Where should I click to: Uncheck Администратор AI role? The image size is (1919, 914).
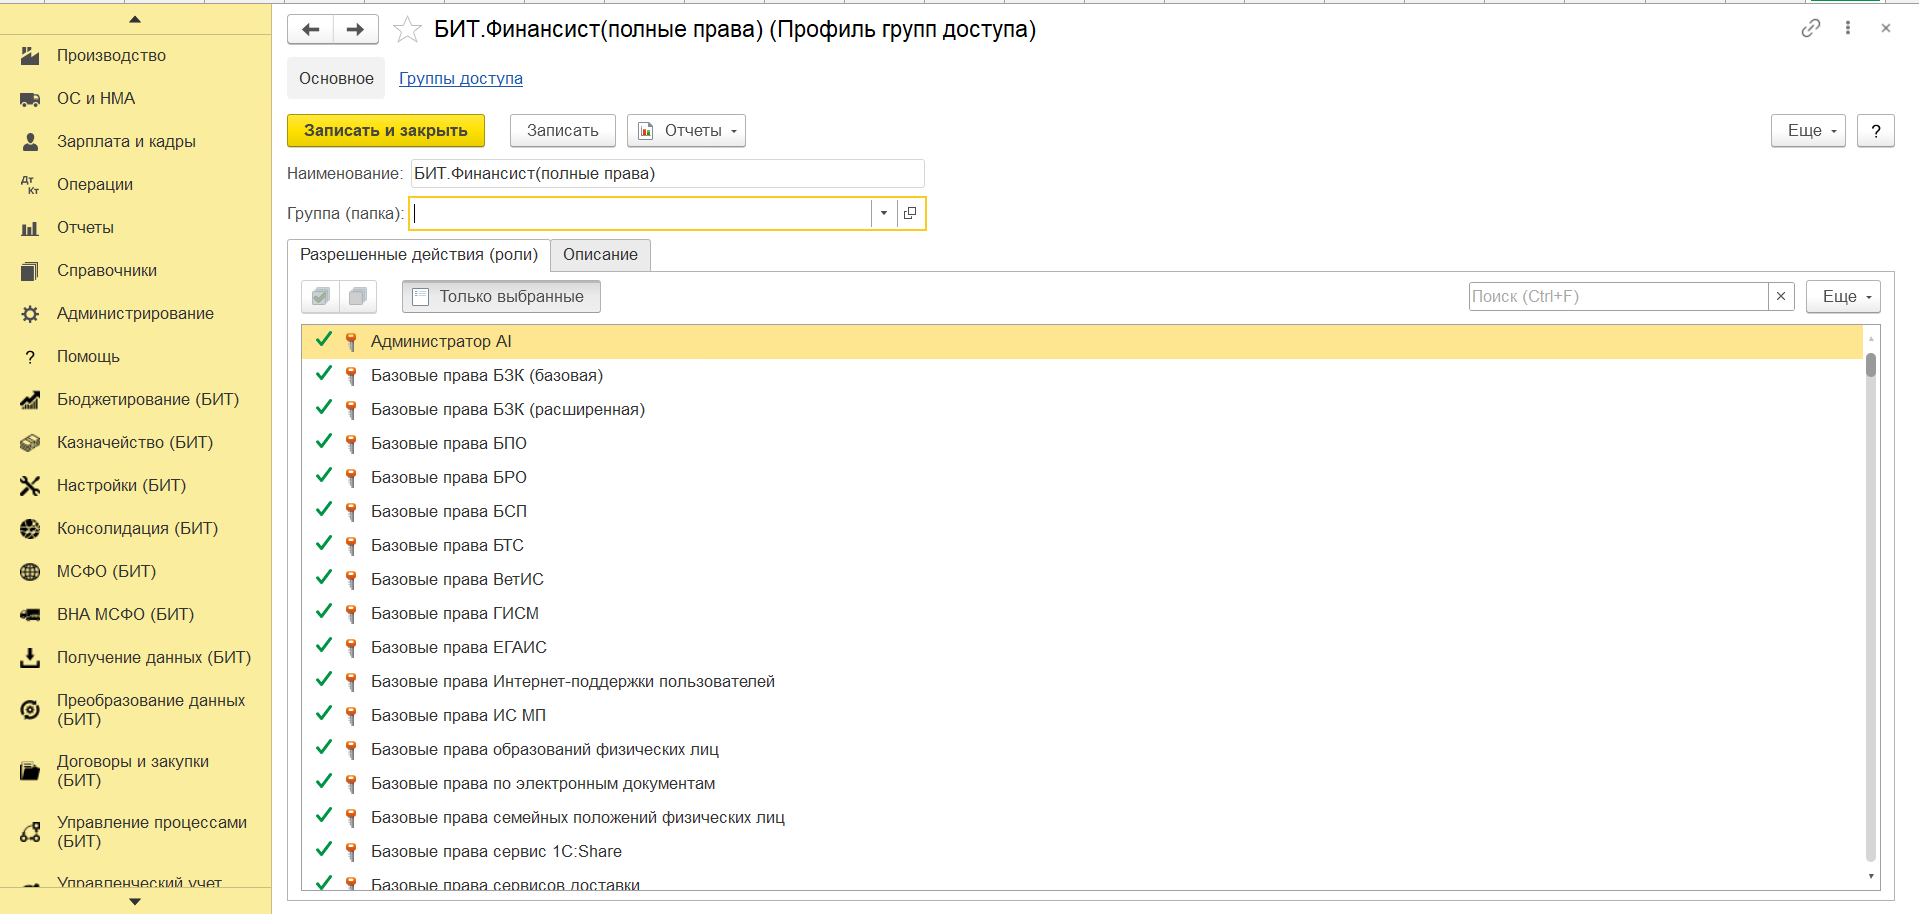click(324, 341)
